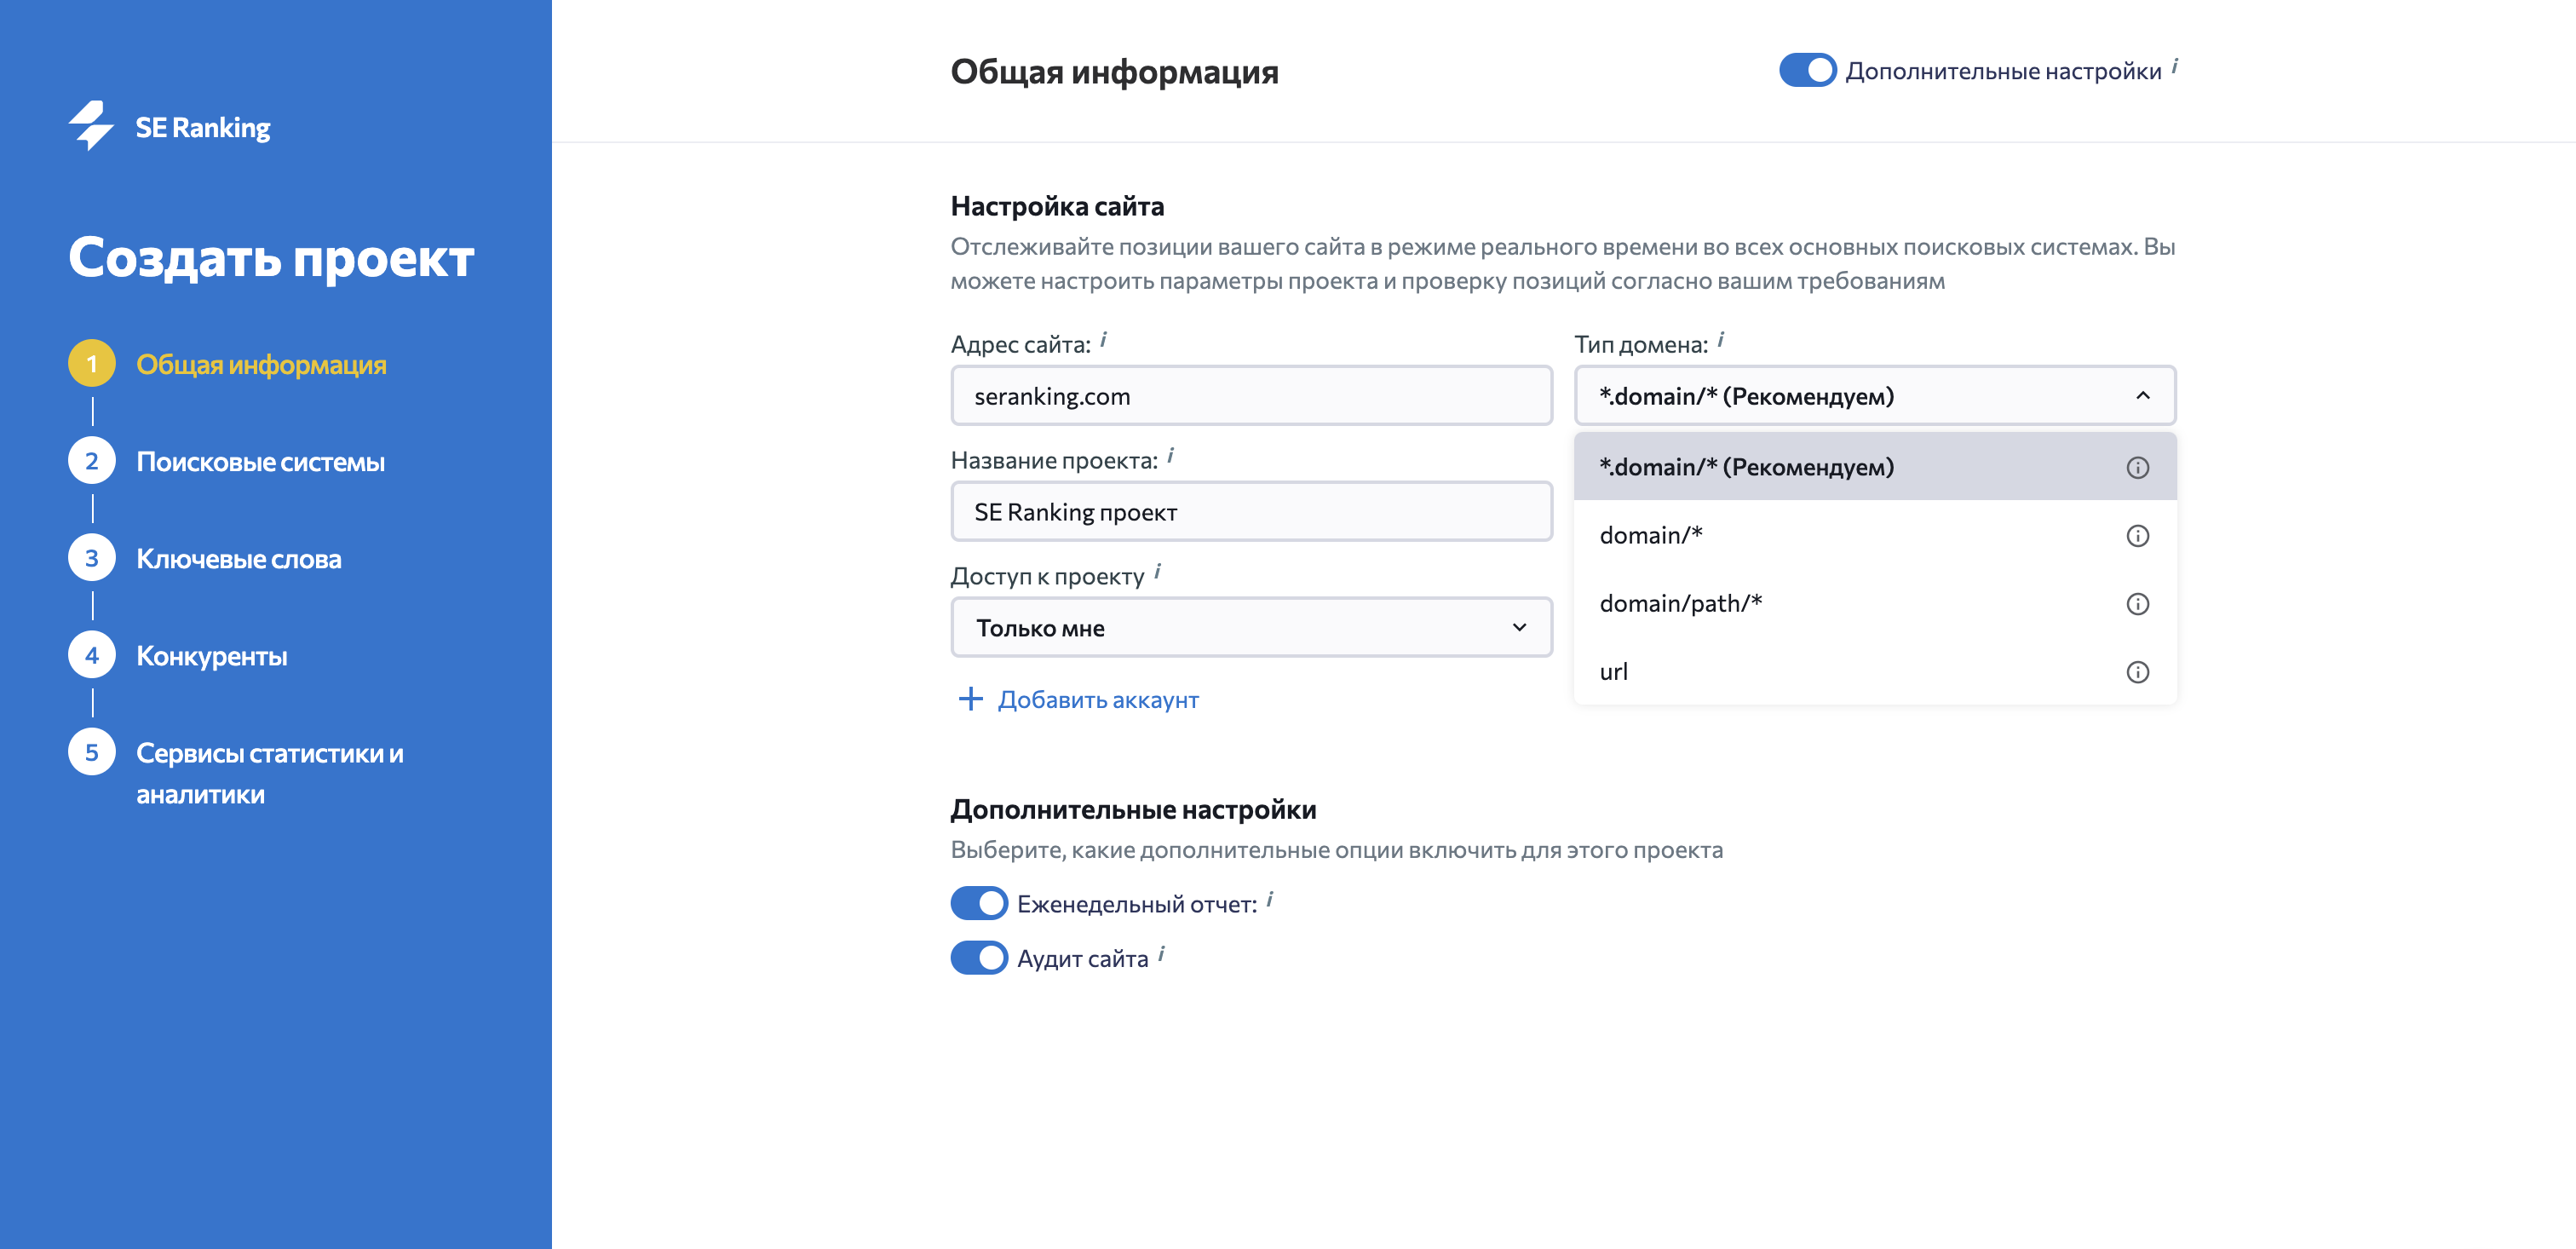Viewport: 2576px width, 1249px height.
Task: Click the Название проекта input field
Action: click(1250, 512)
